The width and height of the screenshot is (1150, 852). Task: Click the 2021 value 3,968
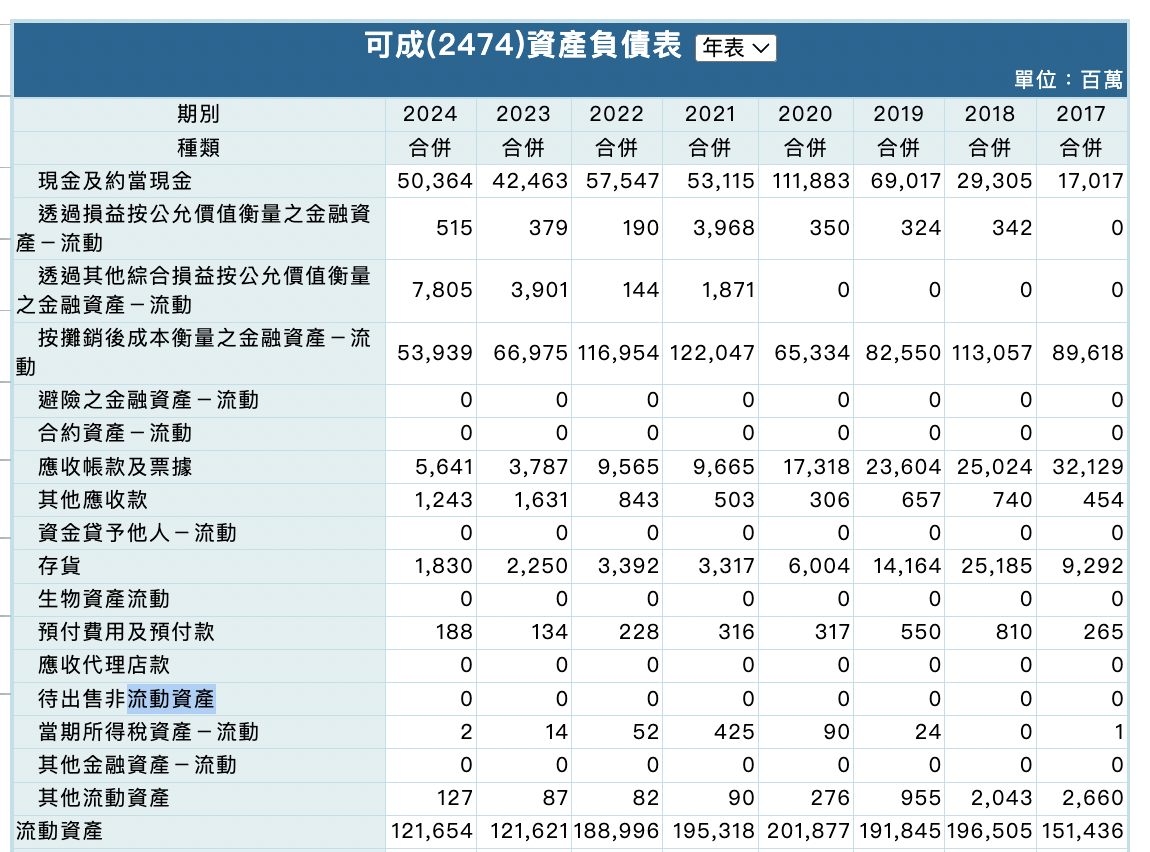pos(724,228)
